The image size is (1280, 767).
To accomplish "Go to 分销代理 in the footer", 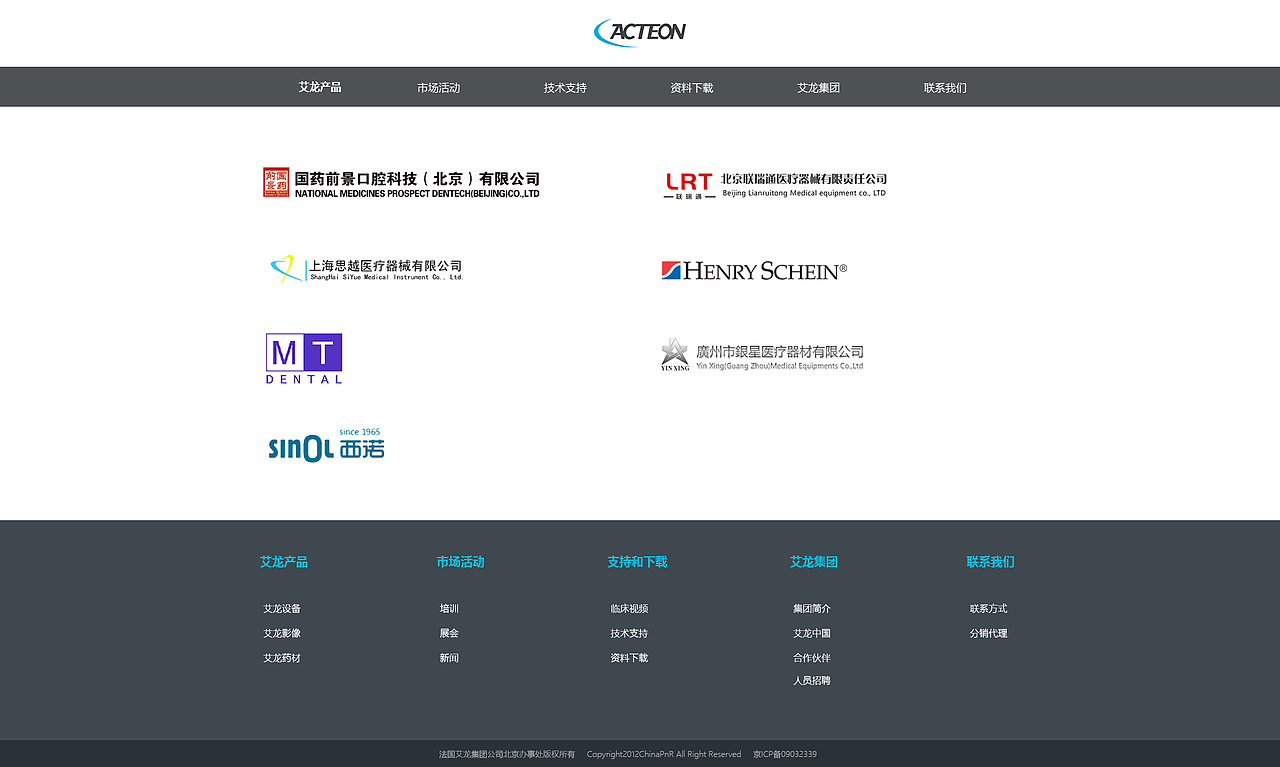I will pos(989,634).
